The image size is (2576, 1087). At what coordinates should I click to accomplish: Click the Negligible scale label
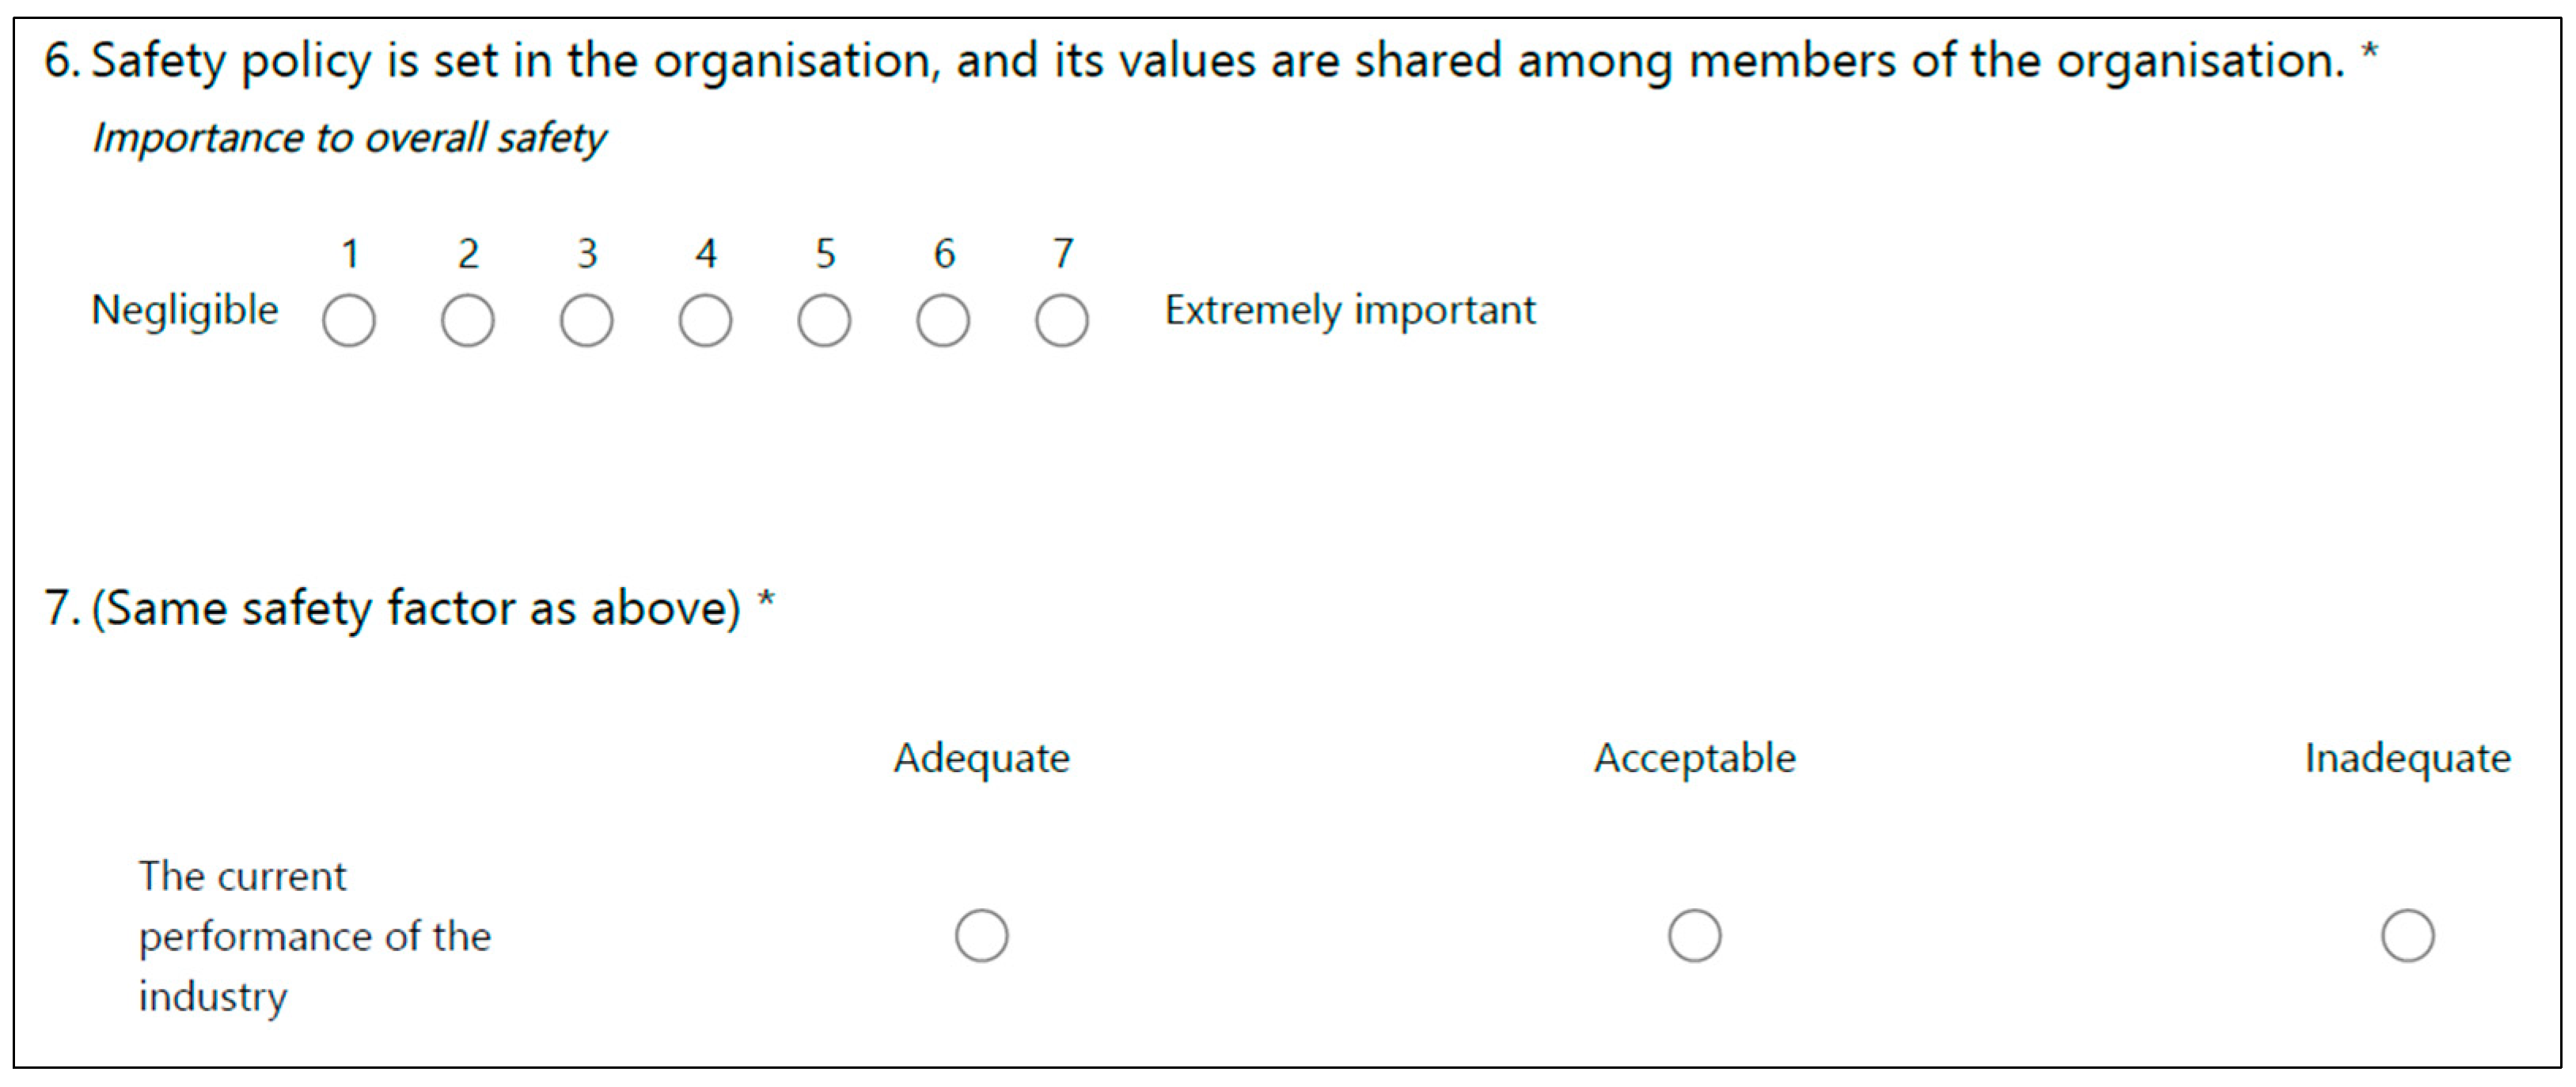pyautogui.click(x=185, y=311)
